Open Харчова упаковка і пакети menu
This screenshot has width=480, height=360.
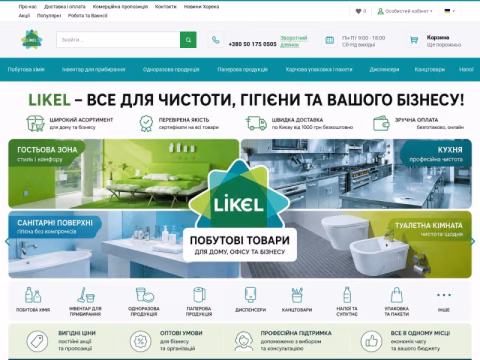[319, 69]
